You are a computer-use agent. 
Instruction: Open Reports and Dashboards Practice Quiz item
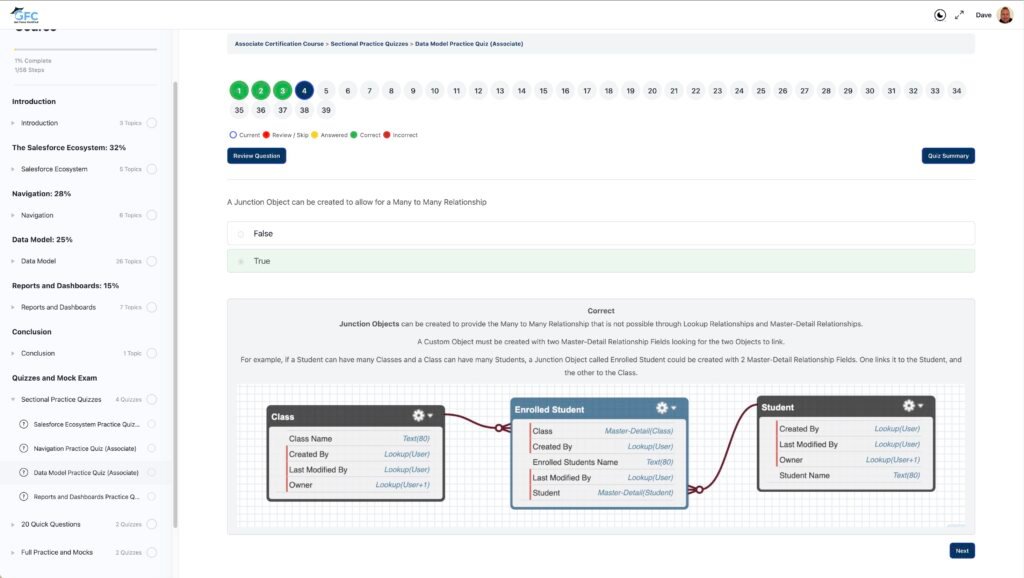click(86, 496)
